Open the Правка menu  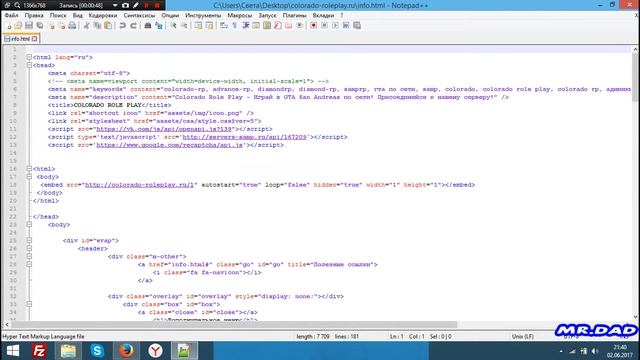(34, 15)
